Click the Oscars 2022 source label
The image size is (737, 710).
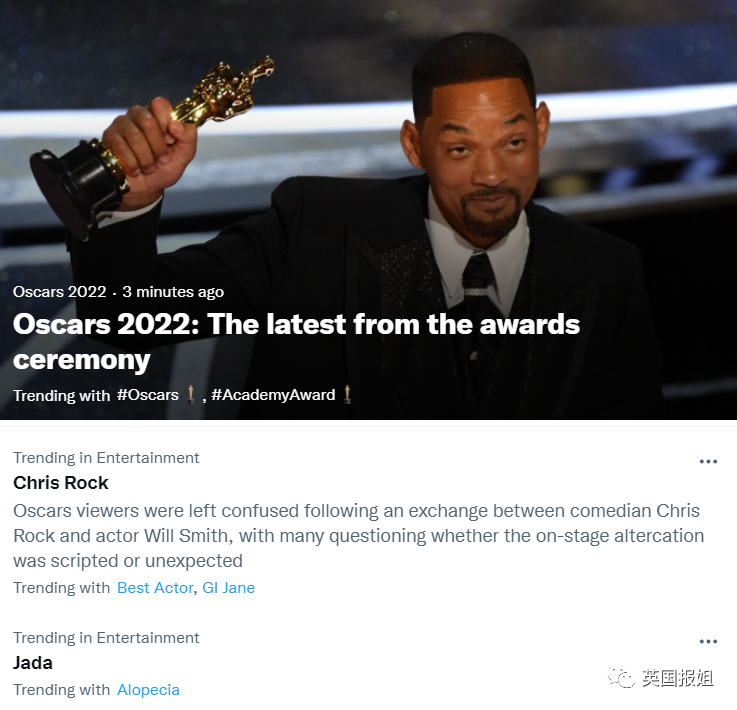[x=60, y=291]
